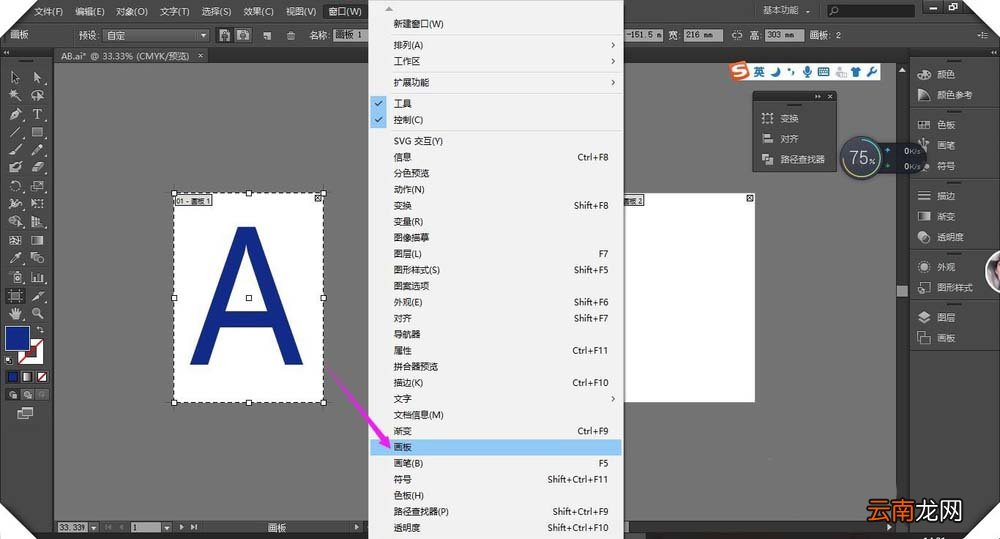Expand the 工作区 submenu
1000x539 pixels.
496,61
